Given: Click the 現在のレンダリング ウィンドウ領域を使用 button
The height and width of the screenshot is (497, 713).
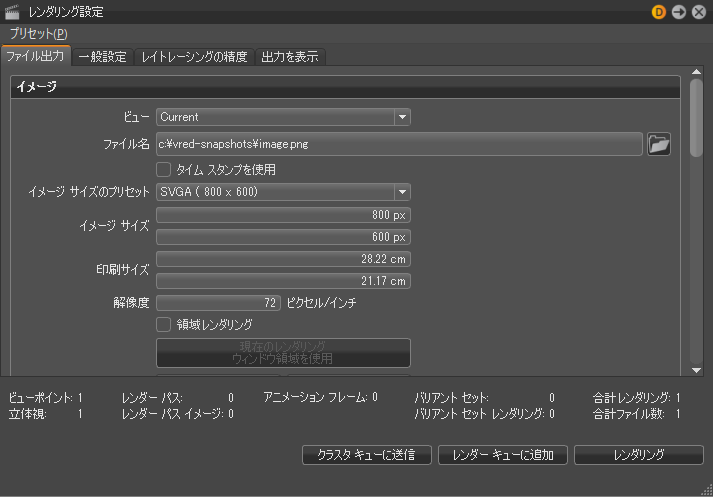Looking at the screenshot, I should [283, 353].
